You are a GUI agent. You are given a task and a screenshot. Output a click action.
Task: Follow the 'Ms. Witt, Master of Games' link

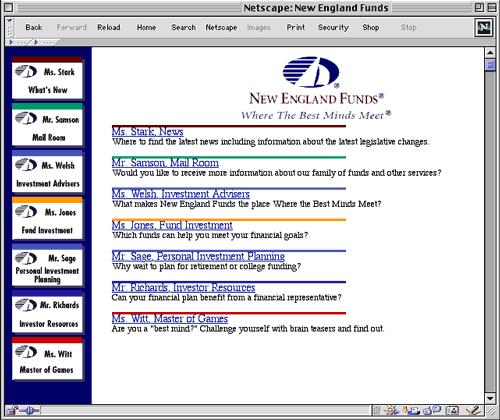[x=170, y=319]
